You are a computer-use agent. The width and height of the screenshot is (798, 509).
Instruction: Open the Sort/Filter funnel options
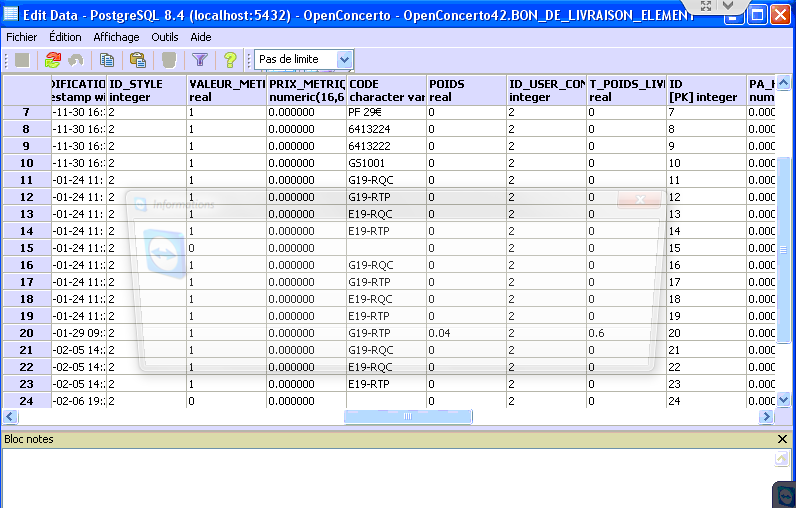[200, 60]
